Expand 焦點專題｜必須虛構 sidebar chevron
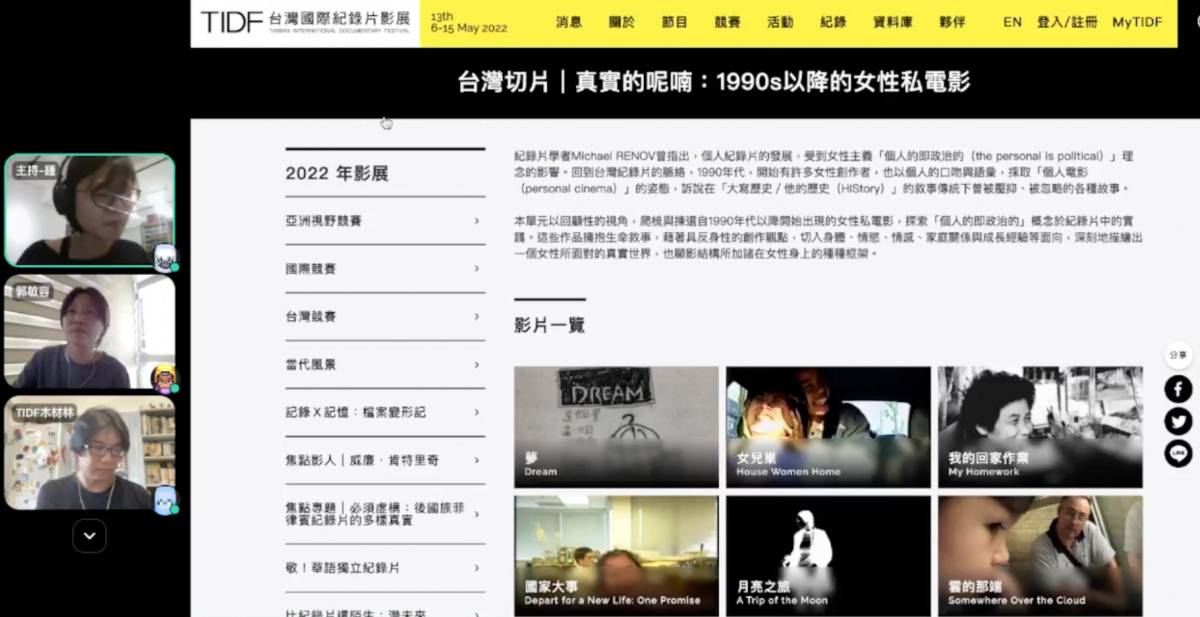This screenshot has height=617, width=1200. (476, 514)
